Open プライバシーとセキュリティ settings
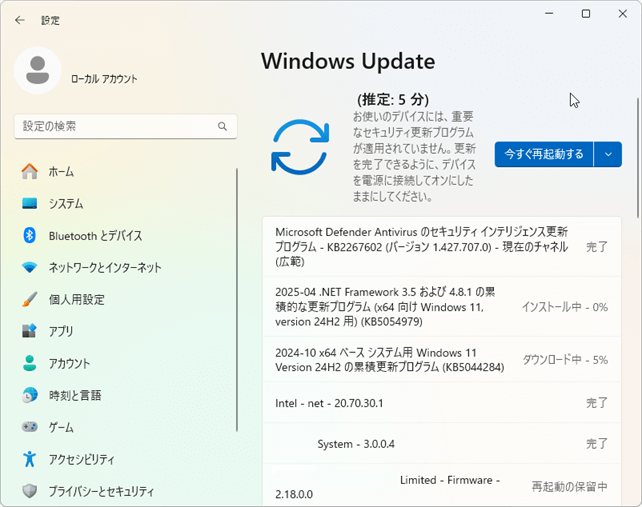 pos(101,491)
